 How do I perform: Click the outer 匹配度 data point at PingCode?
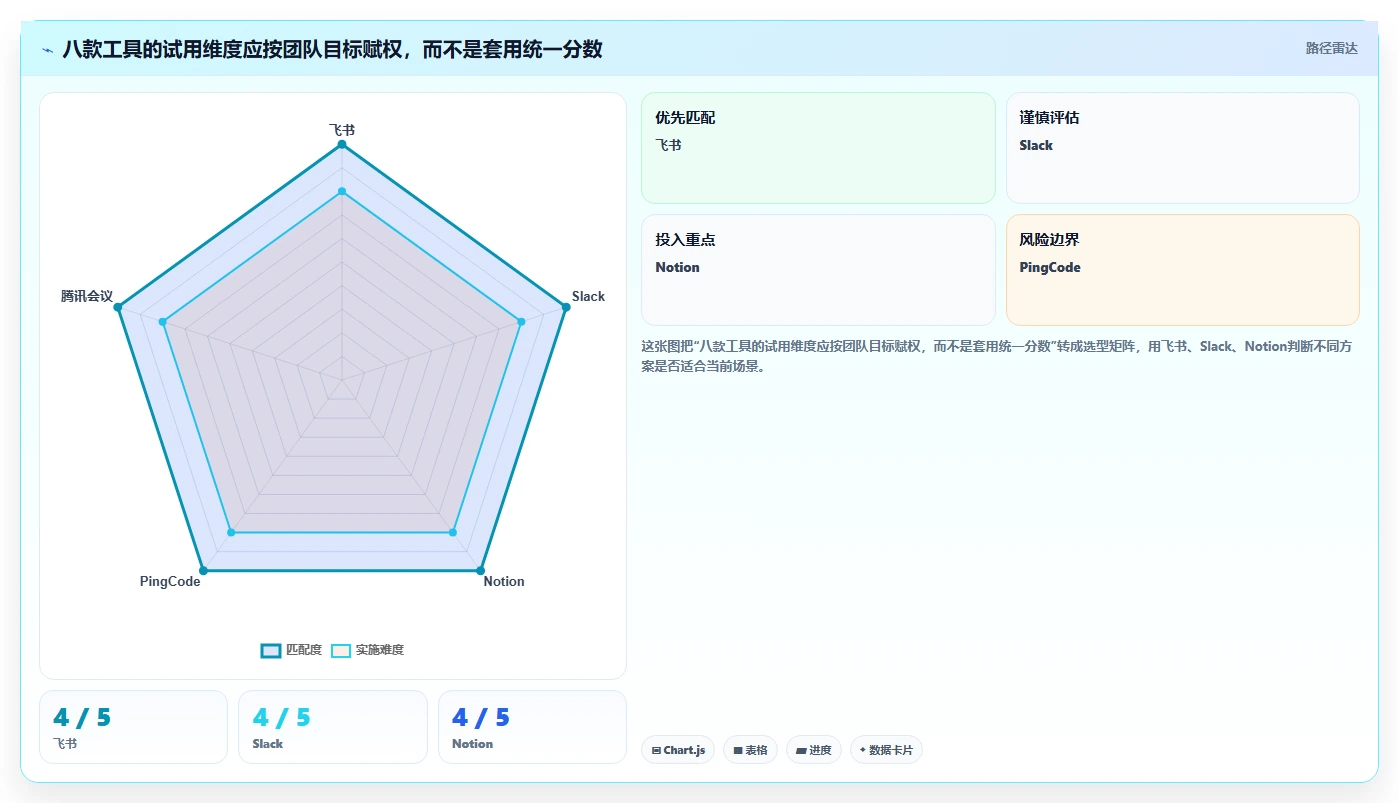[x=203, y=571]
